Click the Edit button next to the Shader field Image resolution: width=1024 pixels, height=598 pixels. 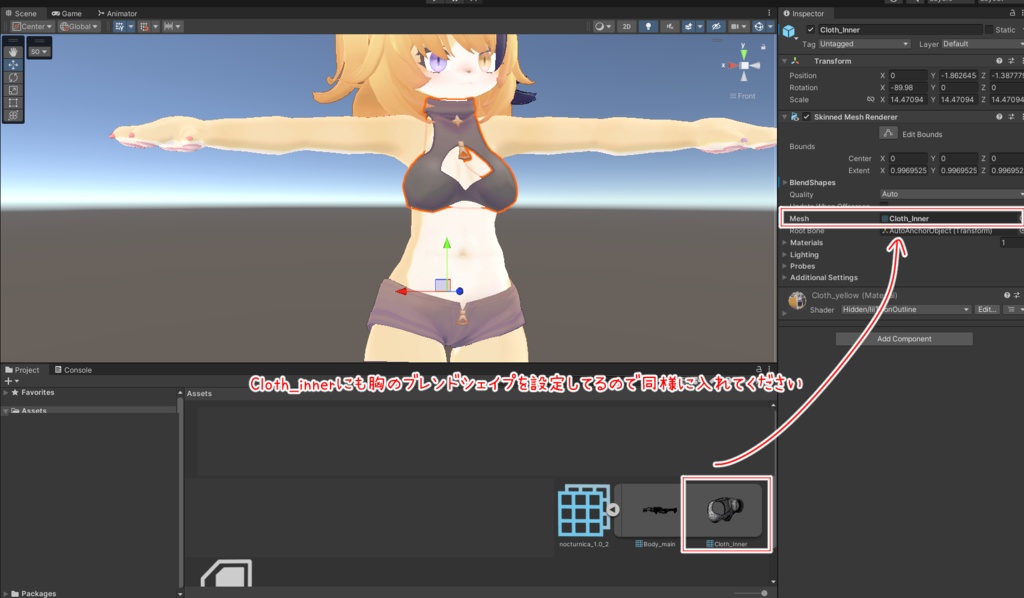coord(986,309)
